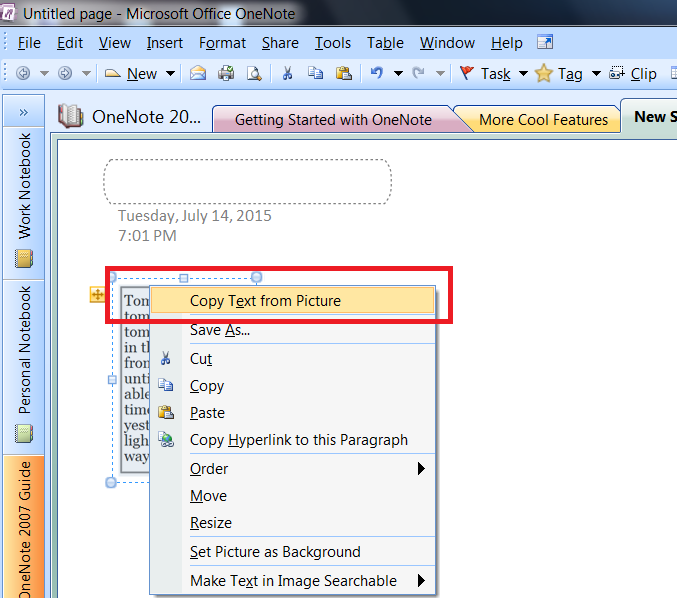
Task: Choose Copy in context menu
Action: click(x=292, y=386)
